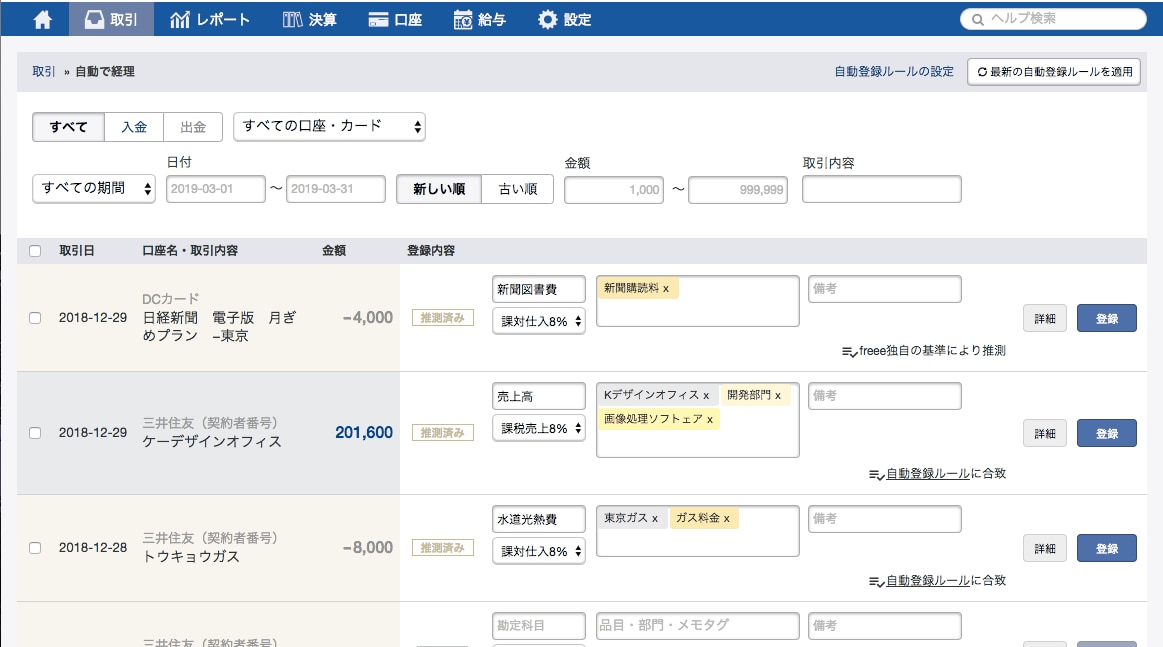Viewport: 1163px width, 647px height.
Task: Click the 新聞図書費 account field
Action: 538,289
